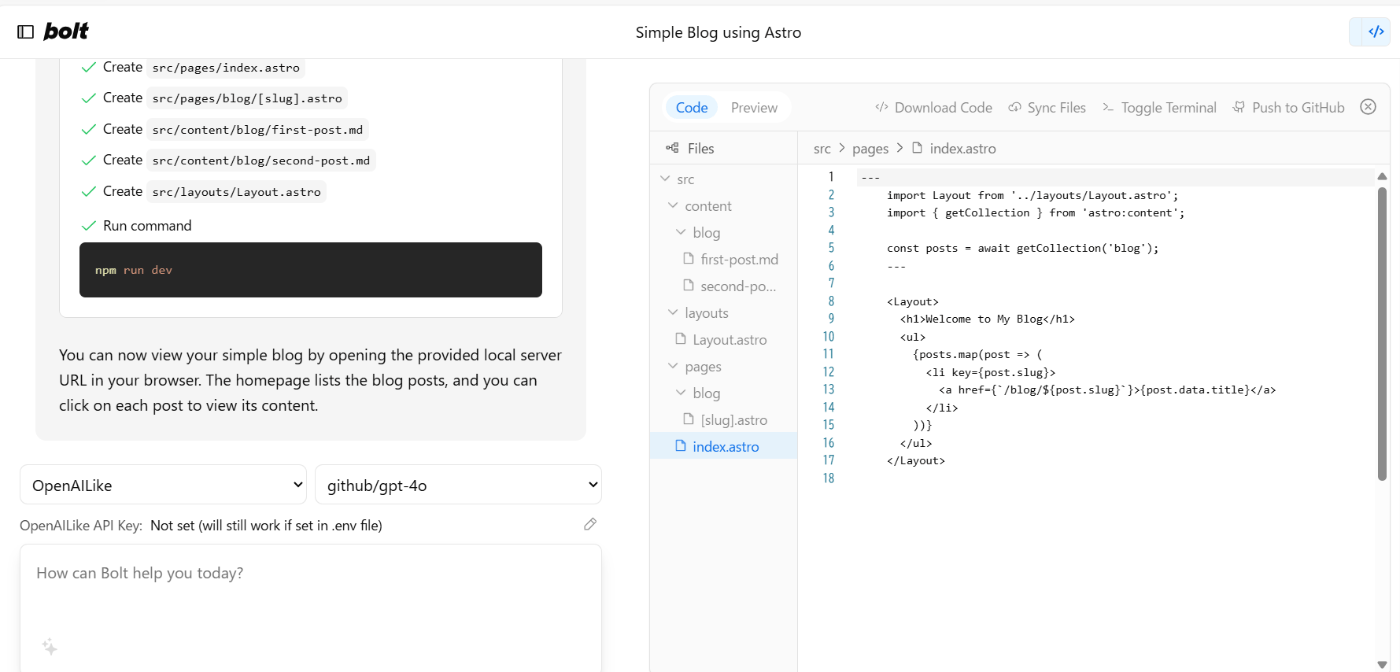Screen dimensions: 1400x672
Task: Click the Sync Files cloud icon
Action: pos(1015,107)
